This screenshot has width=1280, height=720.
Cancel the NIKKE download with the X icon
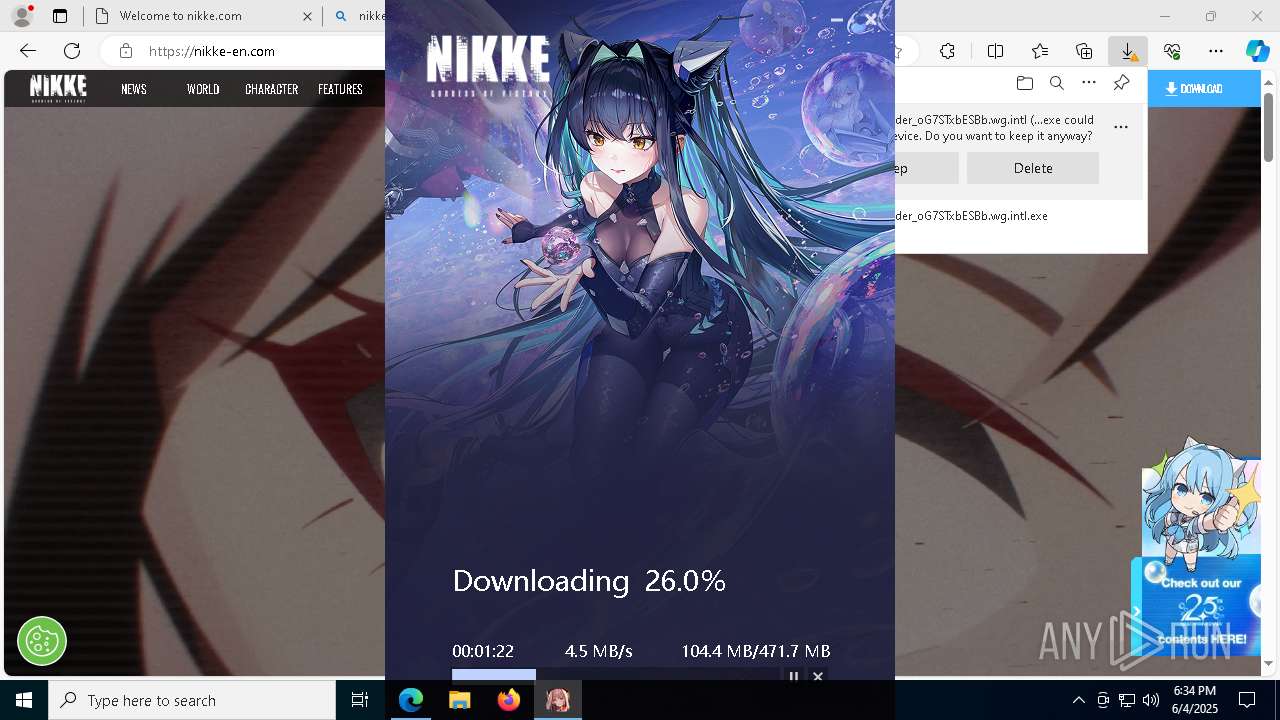(x=818, y=677)
